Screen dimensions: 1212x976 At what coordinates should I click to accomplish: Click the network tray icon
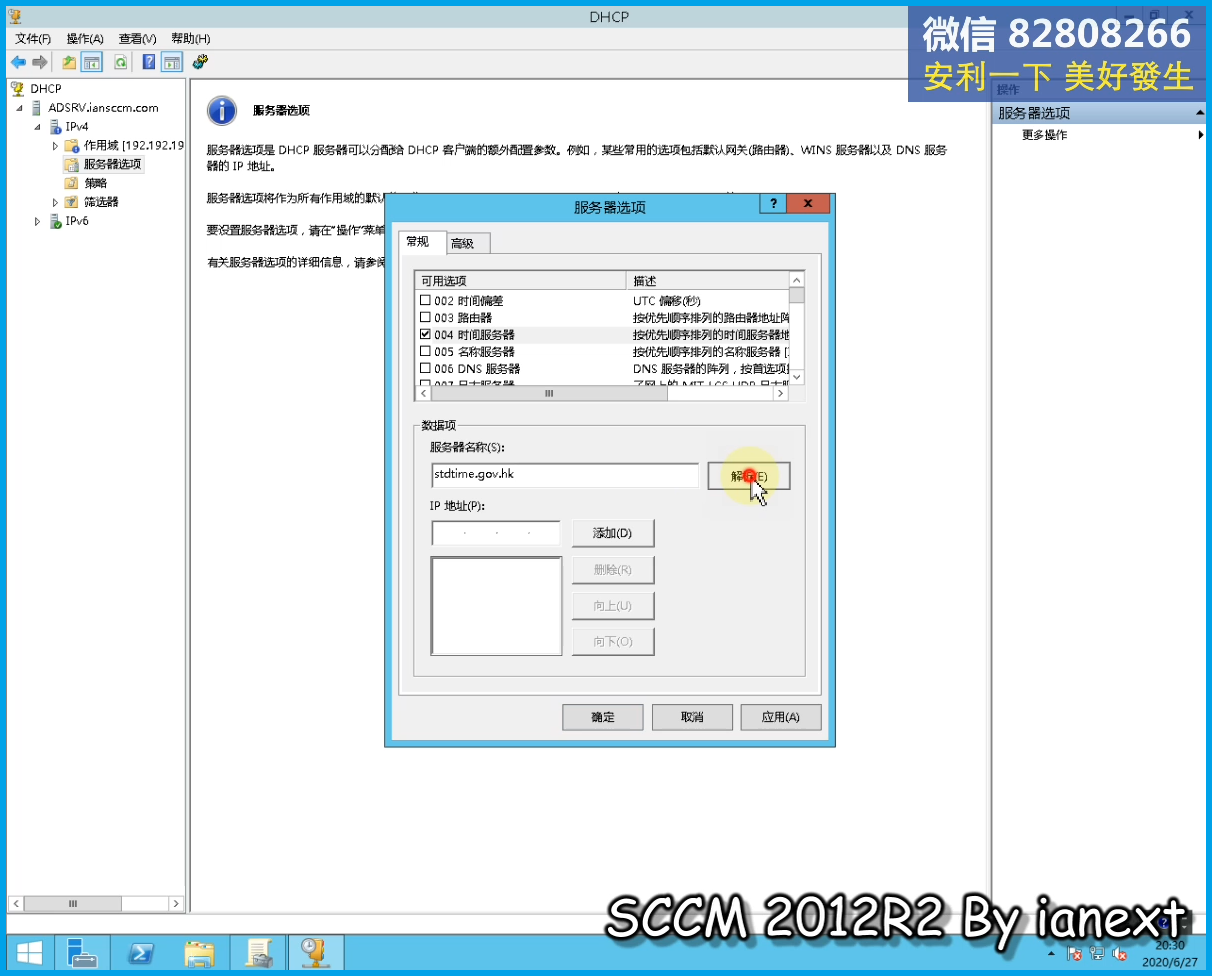point(1097,953)
